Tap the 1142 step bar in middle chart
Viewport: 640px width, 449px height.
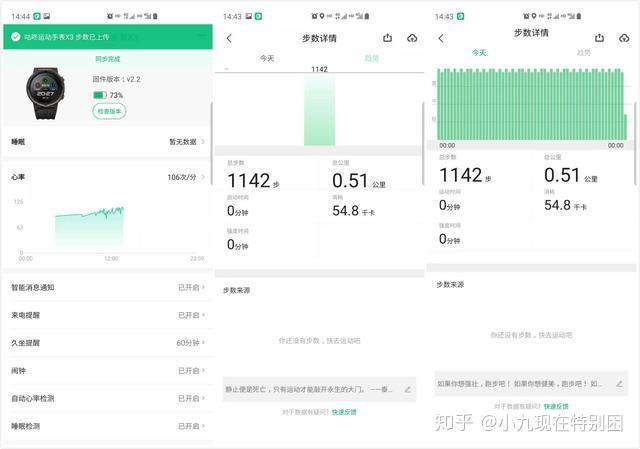coord(319,109)
